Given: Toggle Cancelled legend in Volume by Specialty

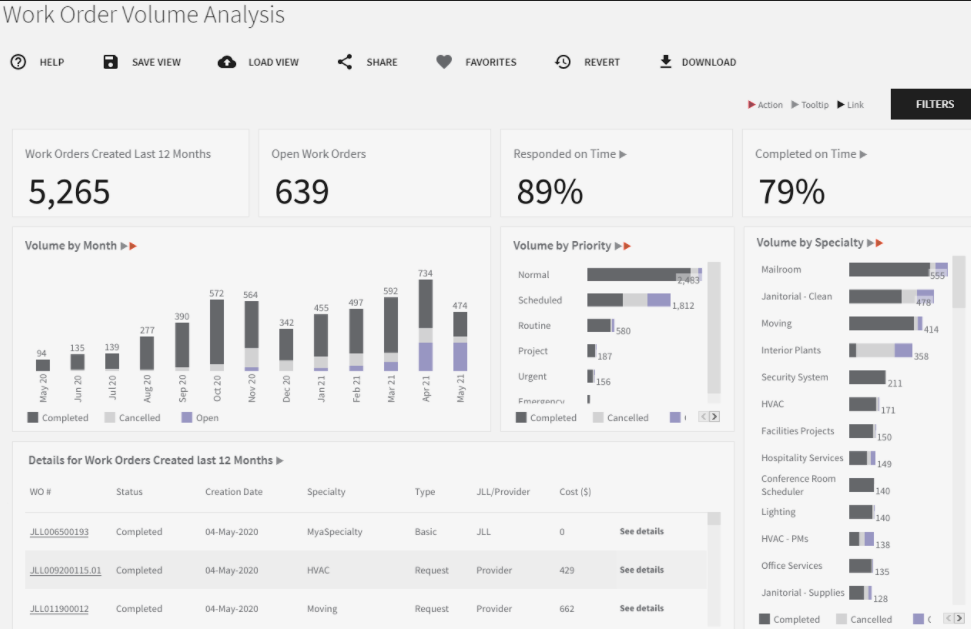Looking at the screenshot, I should 842,619.
